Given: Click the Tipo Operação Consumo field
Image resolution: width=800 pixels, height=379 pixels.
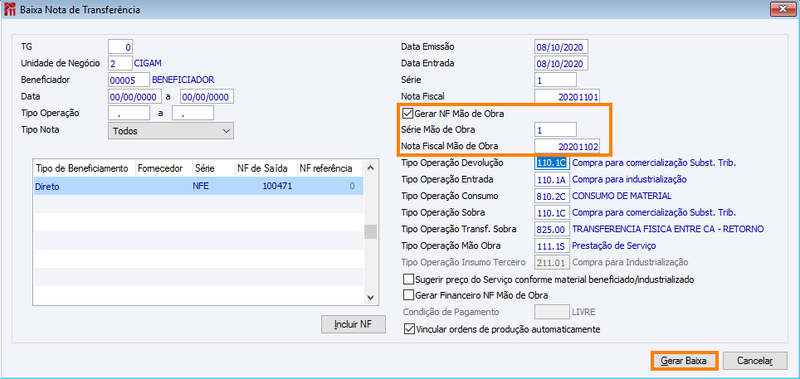Looking at the screenshot, I should click(x=552, y=196).
